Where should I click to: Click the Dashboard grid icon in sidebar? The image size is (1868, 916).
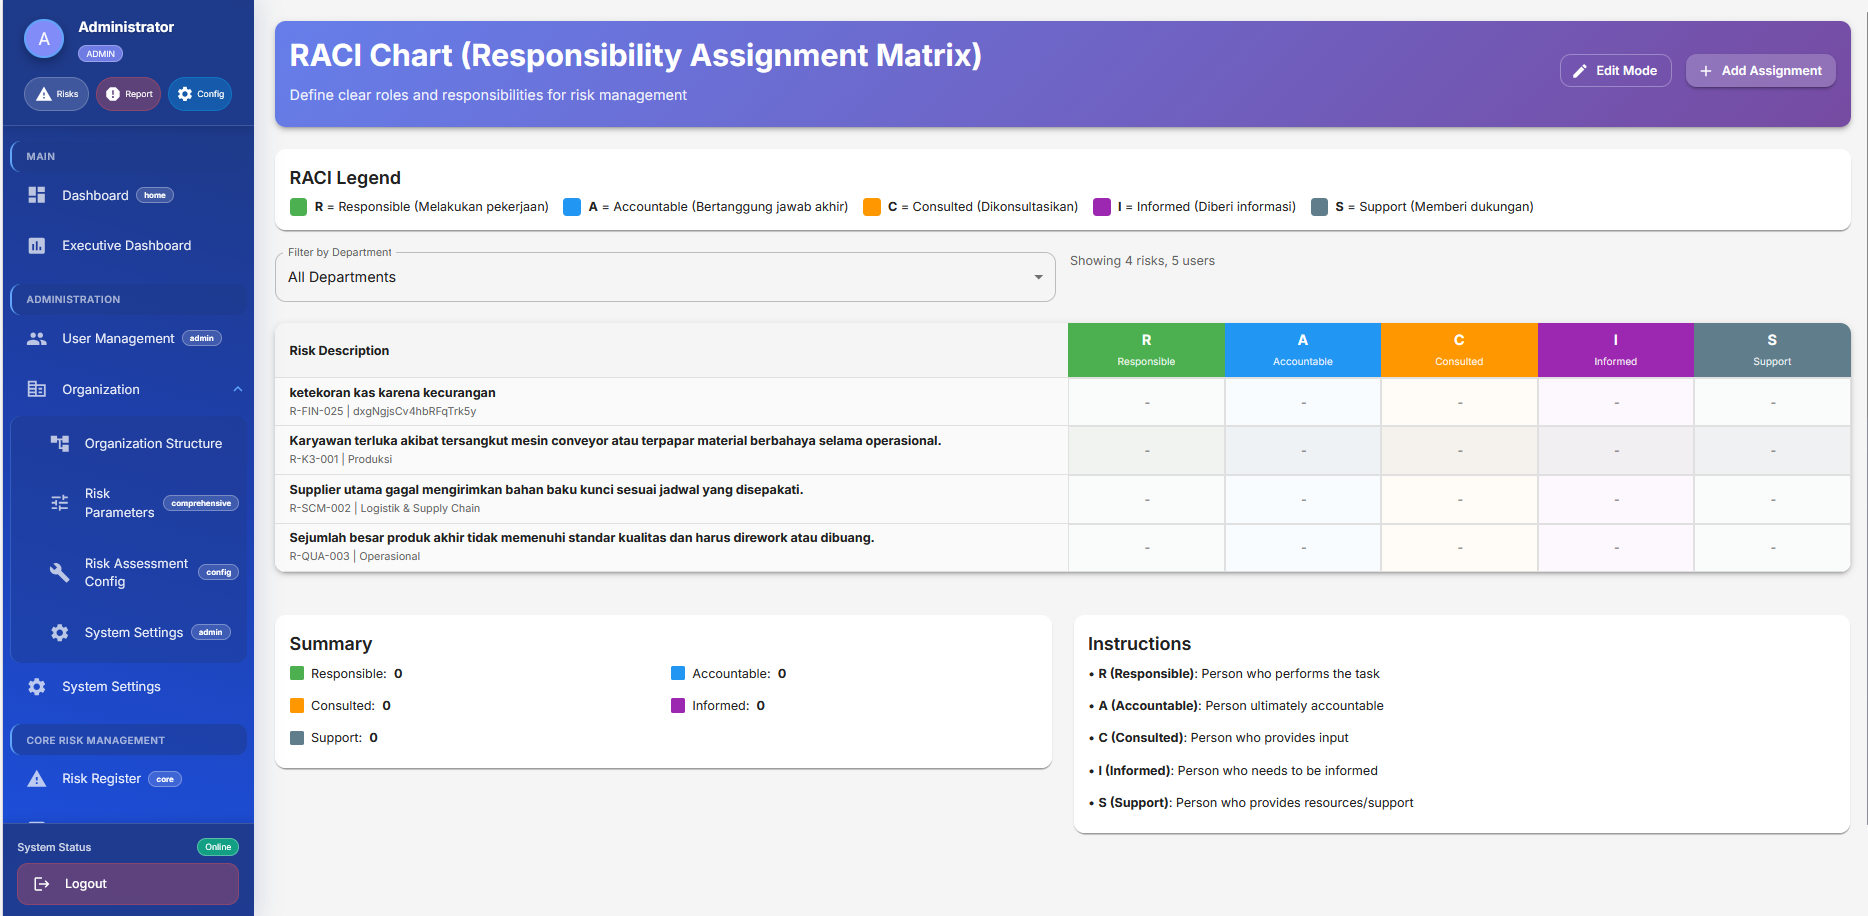pyautogui.click(x=37, y=195)
